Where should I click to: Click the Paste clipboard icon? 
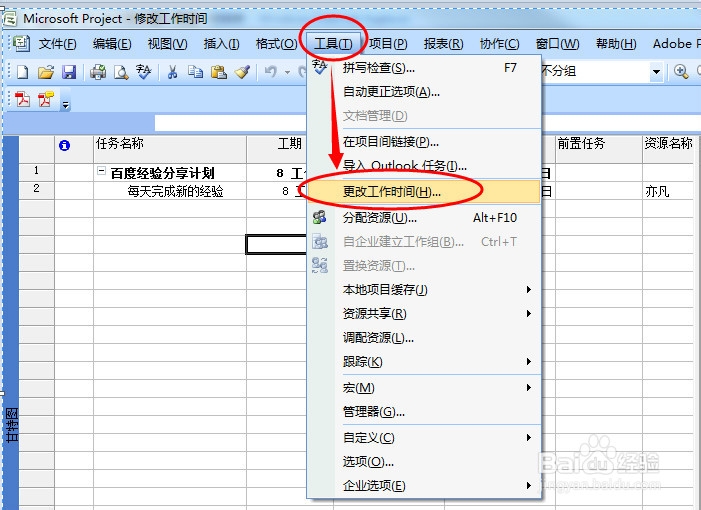click(x=219, y=72)
